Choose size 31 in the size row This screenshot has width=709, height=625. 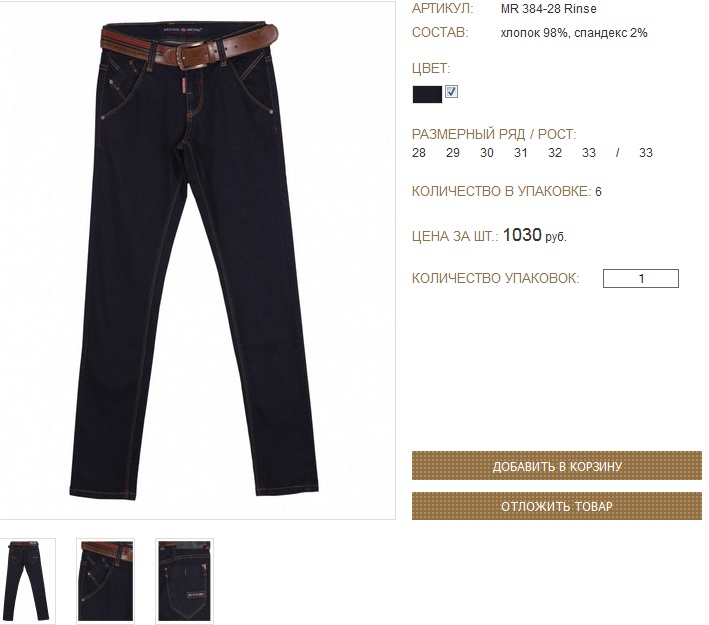click(521, 153)
